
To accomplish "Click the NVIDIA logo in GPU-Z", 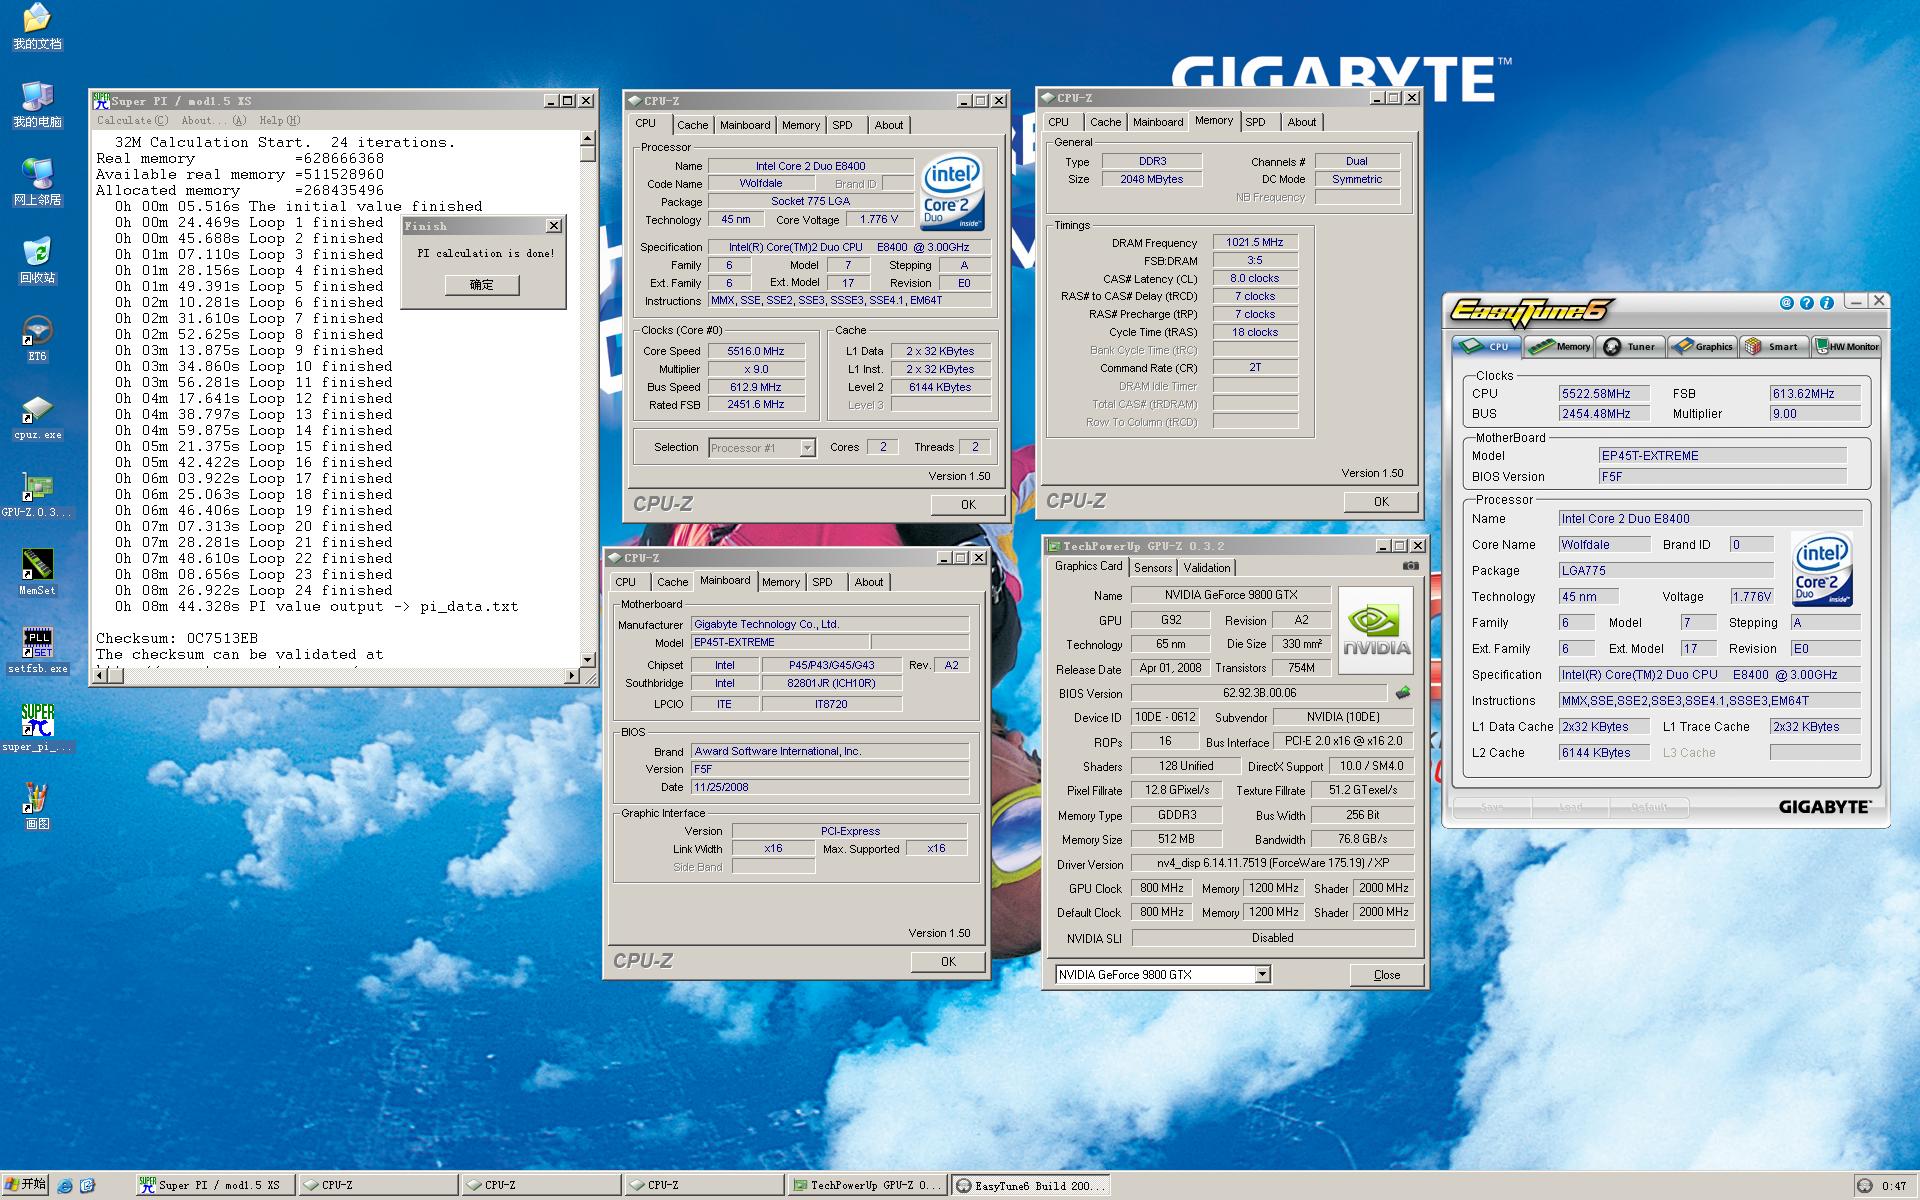I will click(x=1376, y=630).
